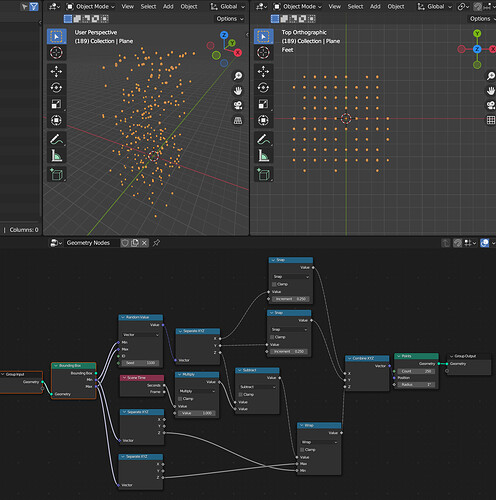496x500 pixels.
Task: Select the Scale tool in the Top Orthographic viewport
Action: pyautogui.click(x=263, y=104)
